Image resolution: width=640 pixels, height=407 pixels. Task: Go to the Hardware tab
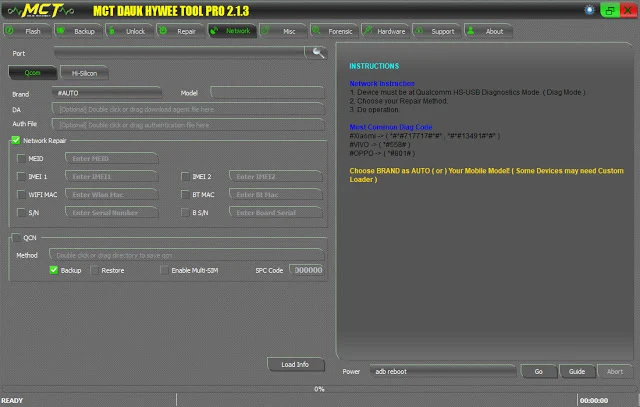point(385,31)
